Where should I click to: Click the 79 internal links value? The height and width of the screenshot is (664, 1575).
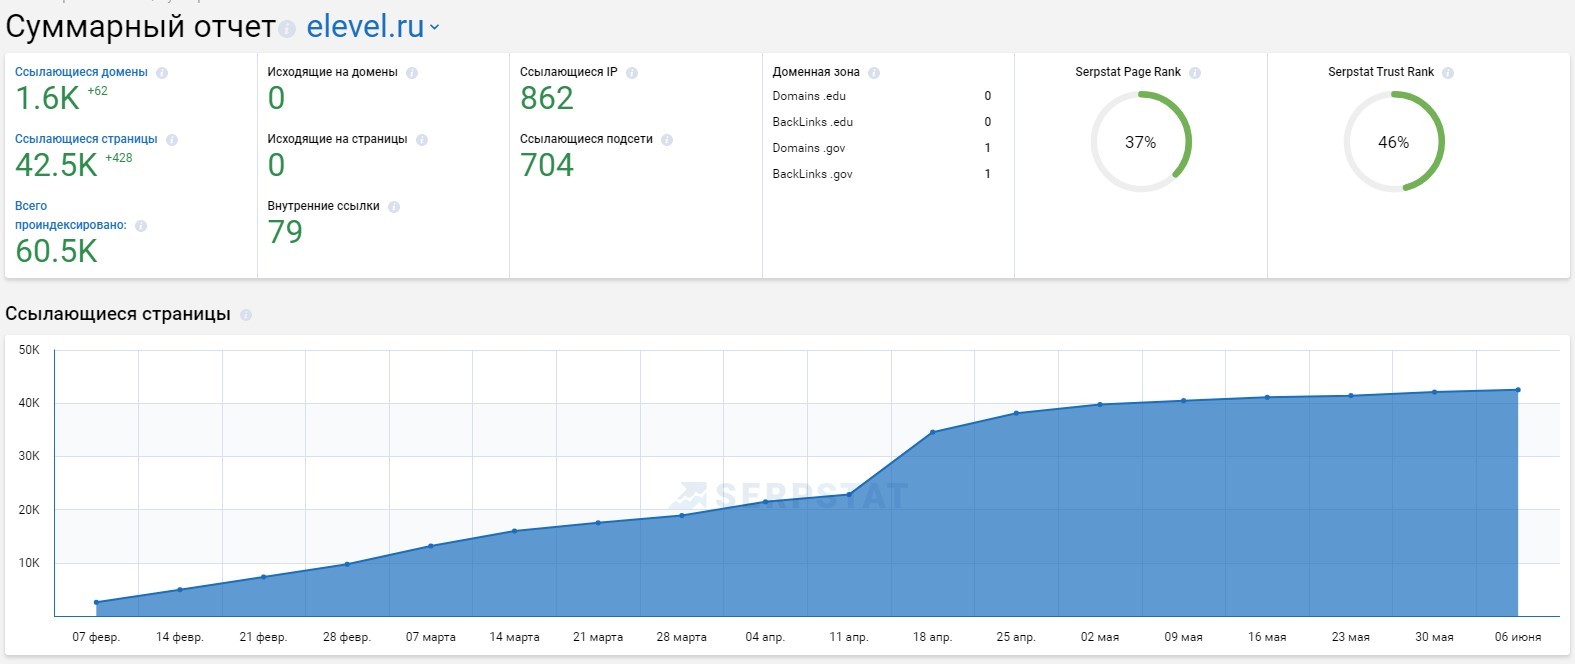(x=285, y=232)
